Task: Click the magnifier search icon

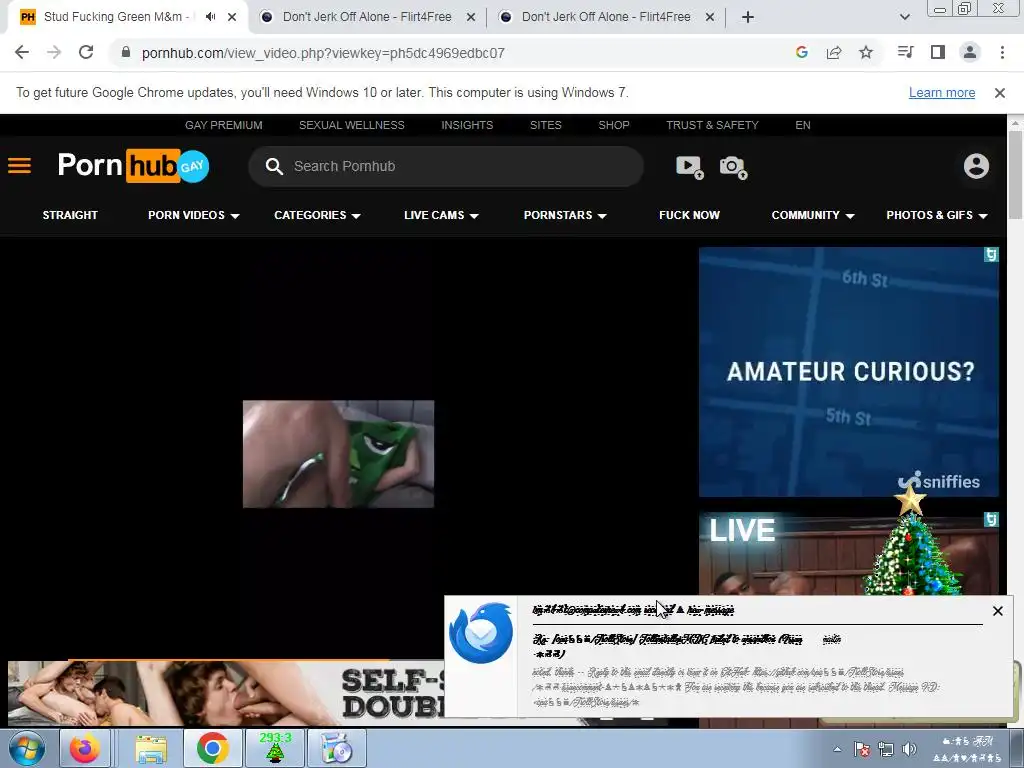Action: pos(274,167)
